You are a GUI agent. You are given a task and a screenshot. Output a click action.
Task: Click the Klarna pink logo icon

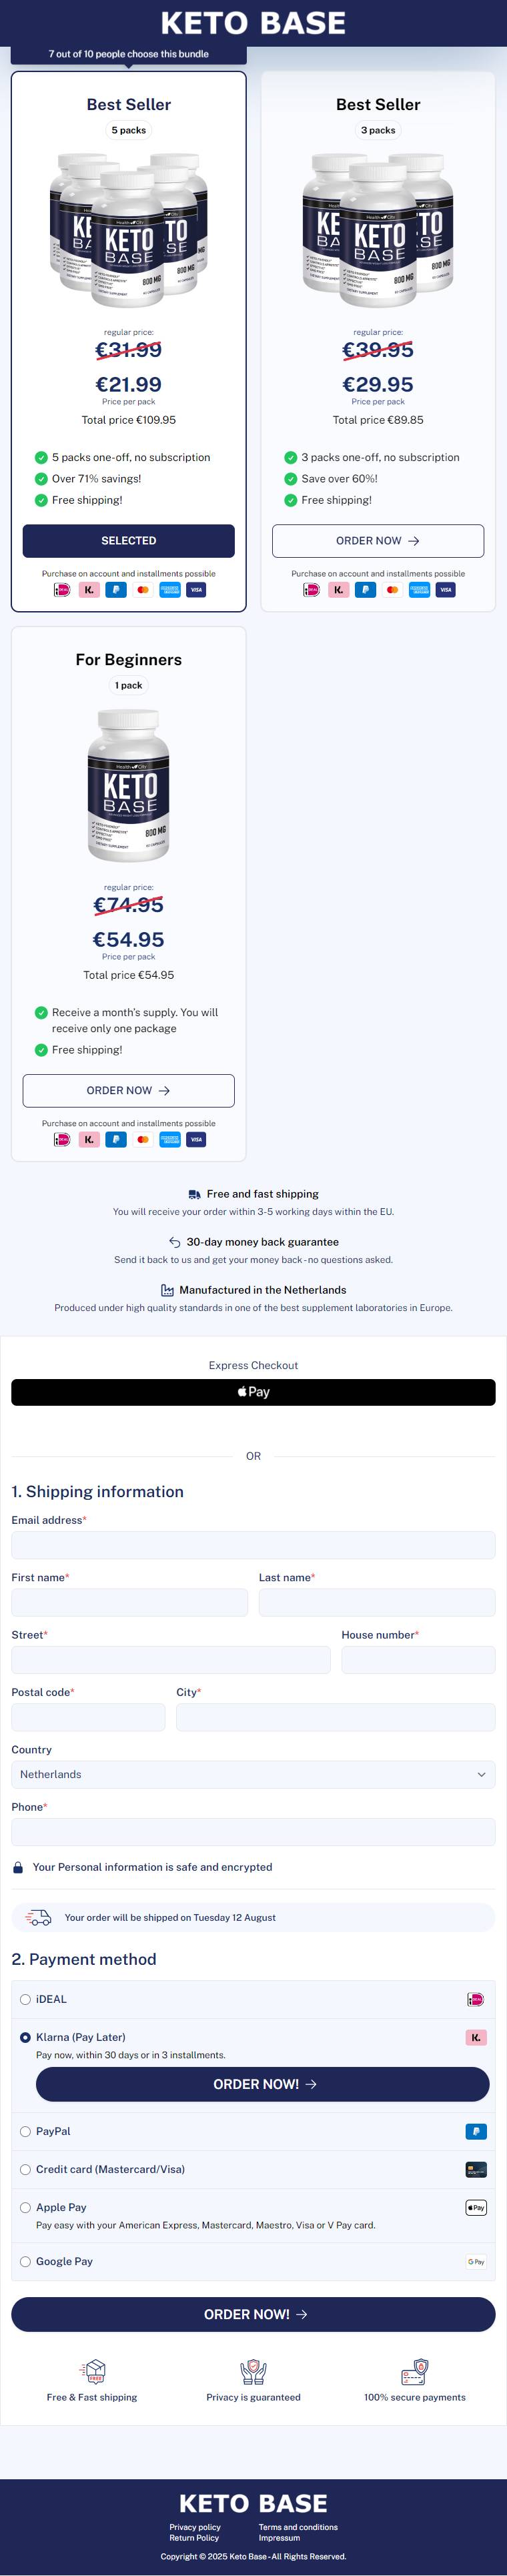coord(476,2037)
